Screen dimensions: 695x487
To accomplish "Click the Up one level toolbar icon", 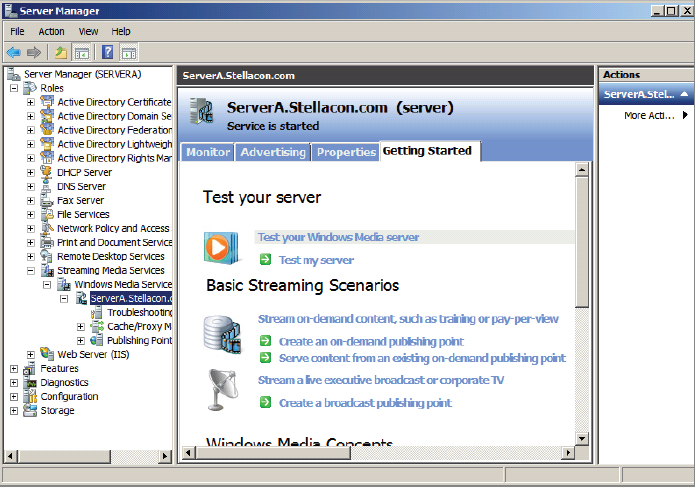I will click(x=61, y=53).
